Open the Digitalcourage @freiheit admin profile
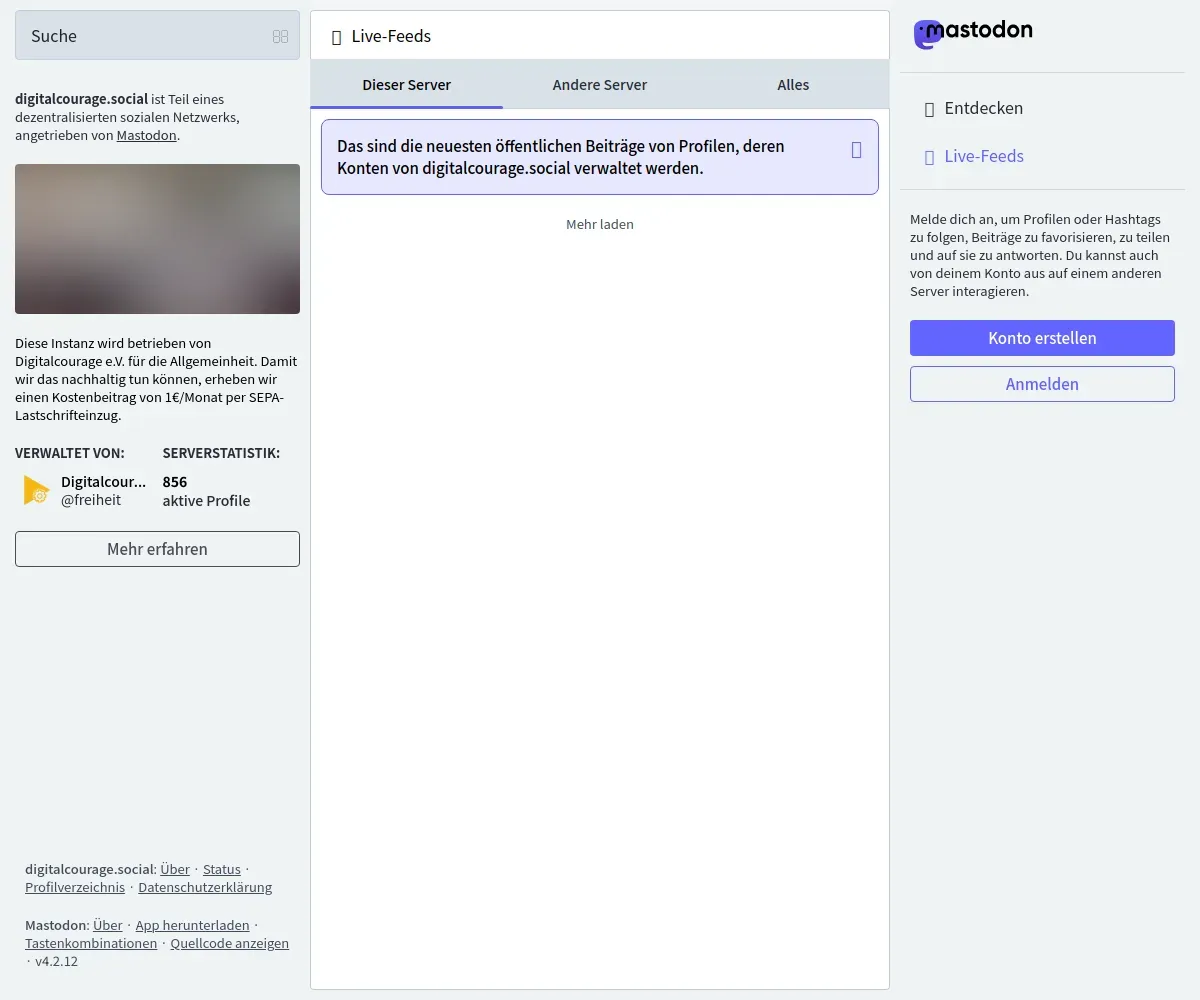Screen dimensions: 1200x1000 (84, 490)
